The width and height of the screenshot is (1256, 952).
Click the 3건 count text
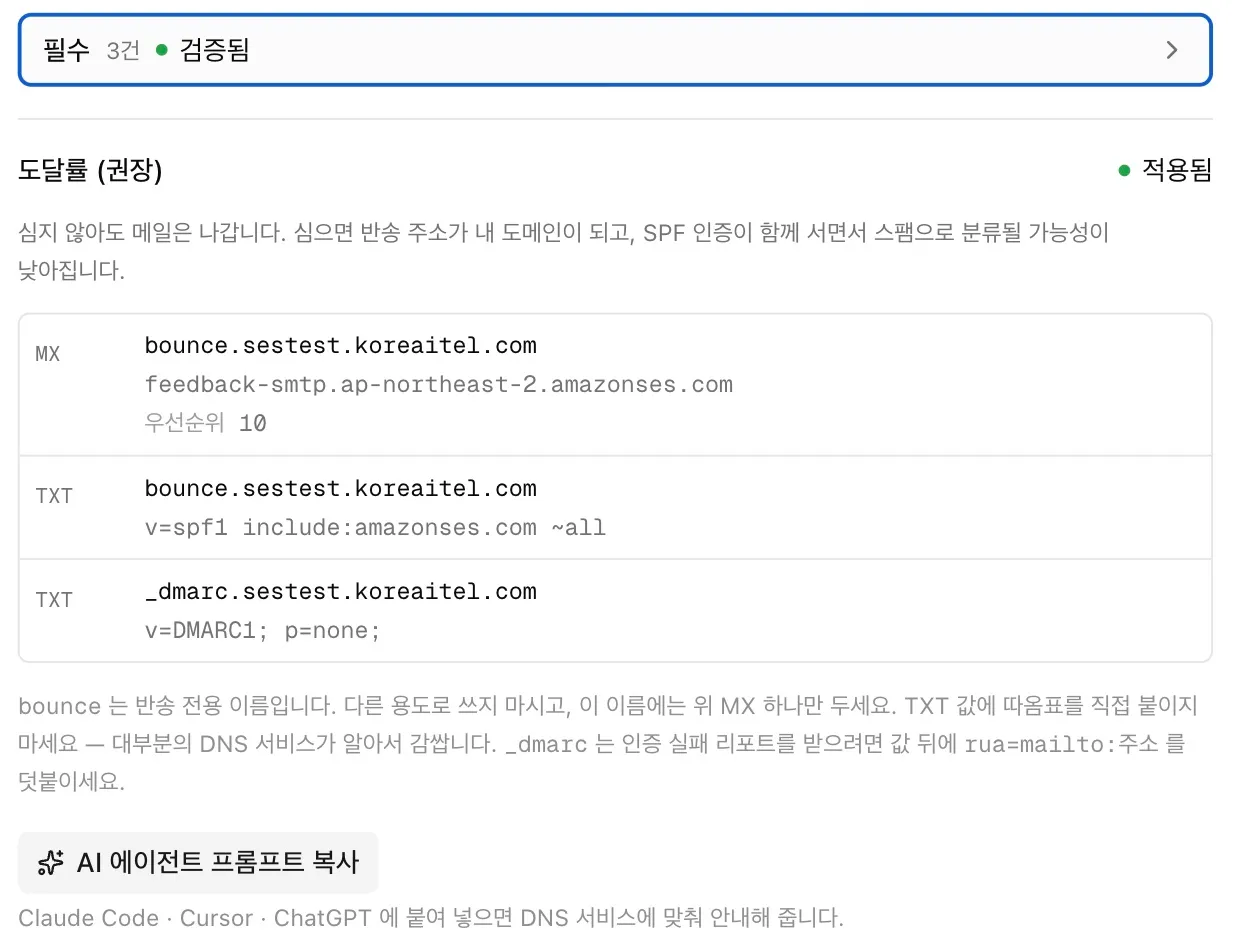coord(123,50)
